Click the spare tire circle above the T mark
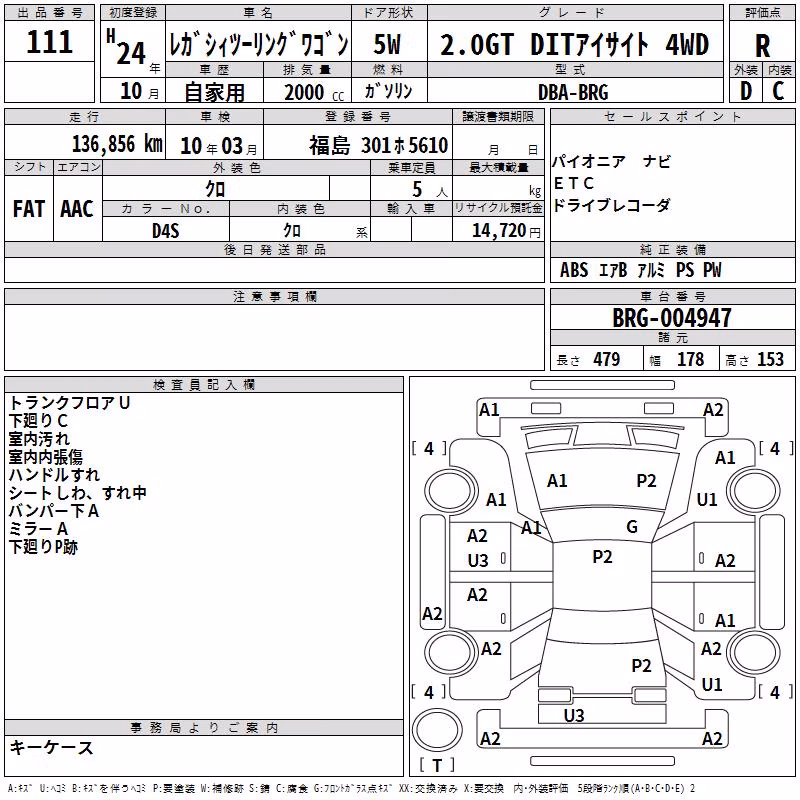The image size is (800, 800). pos(437,730)
